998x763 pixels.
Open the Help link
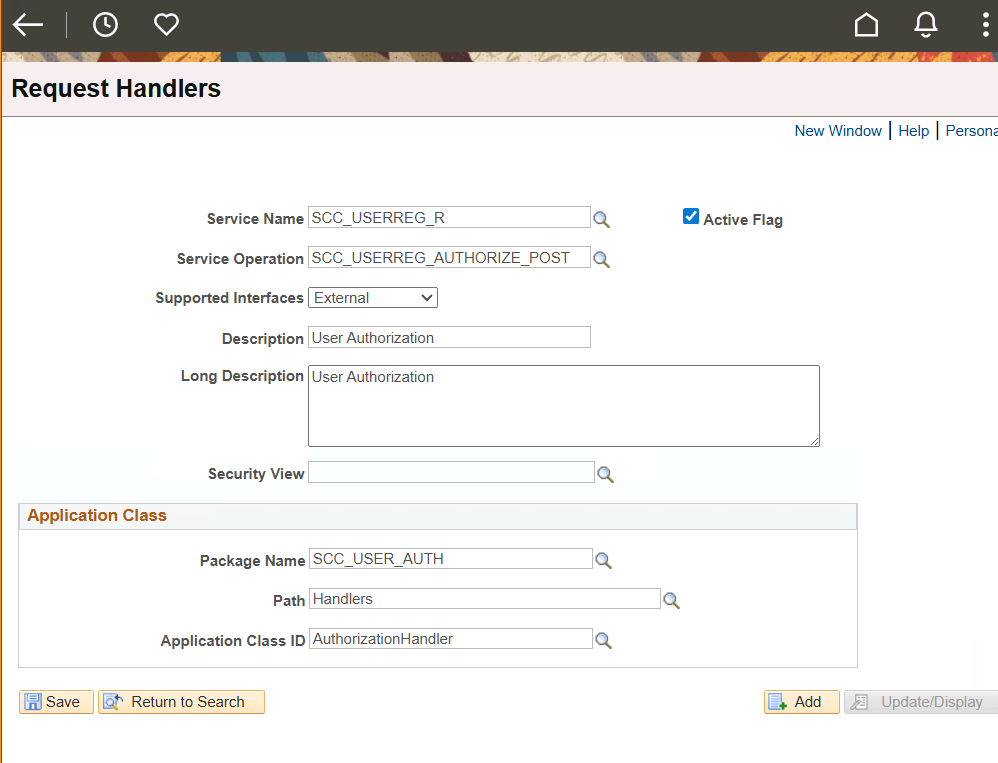point(913,131)
